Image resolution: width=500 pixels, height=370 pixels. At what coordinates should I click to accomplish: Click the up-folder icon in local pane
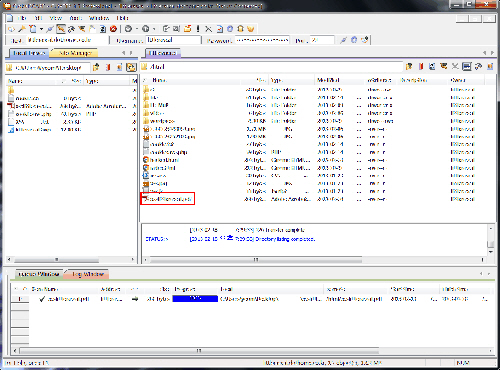(x=96, y=67)
